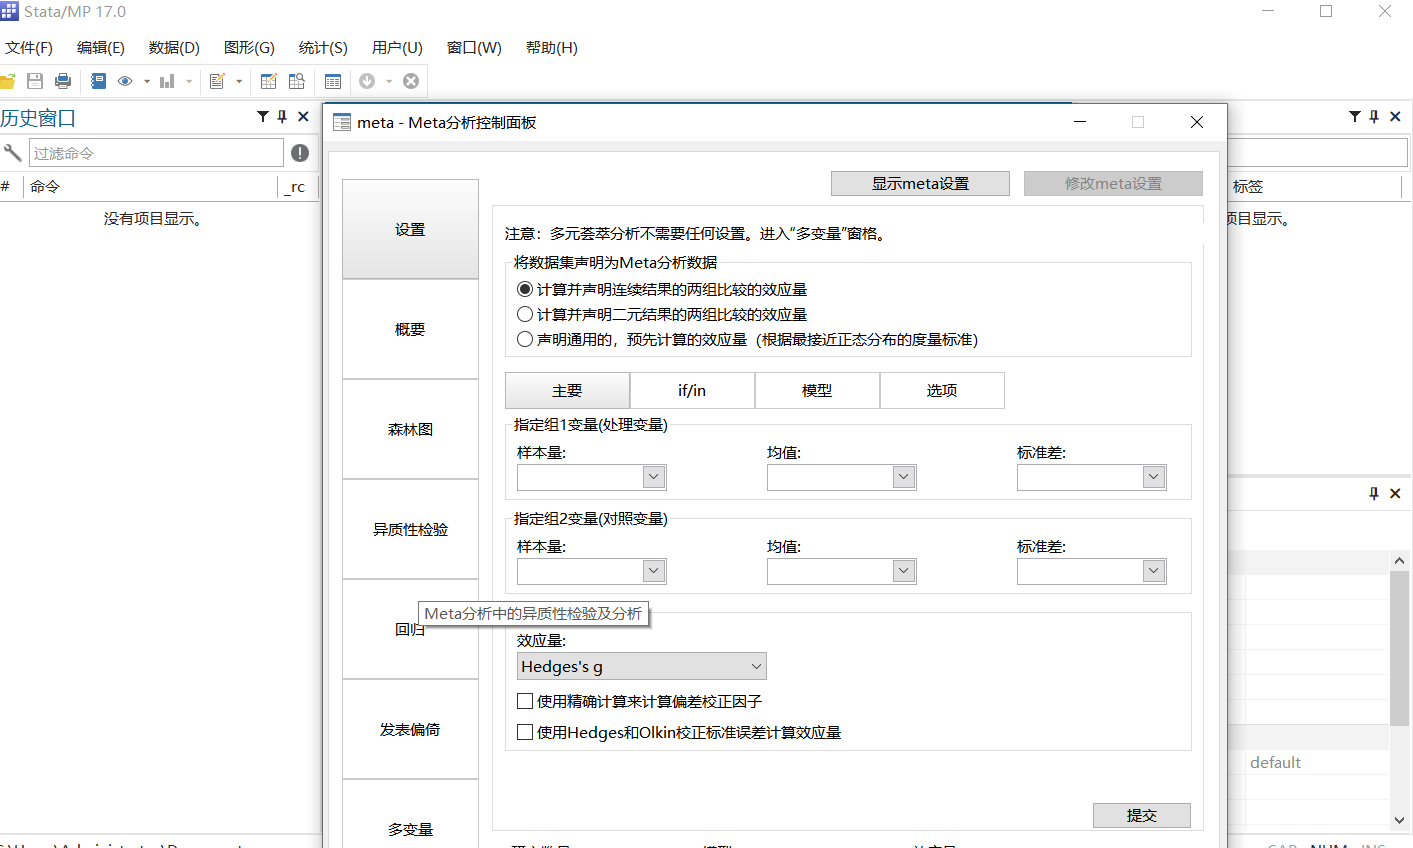The image size is (1413, 848).
Task: Open the 数据(D) menu
Action: (x=174, y=47)
